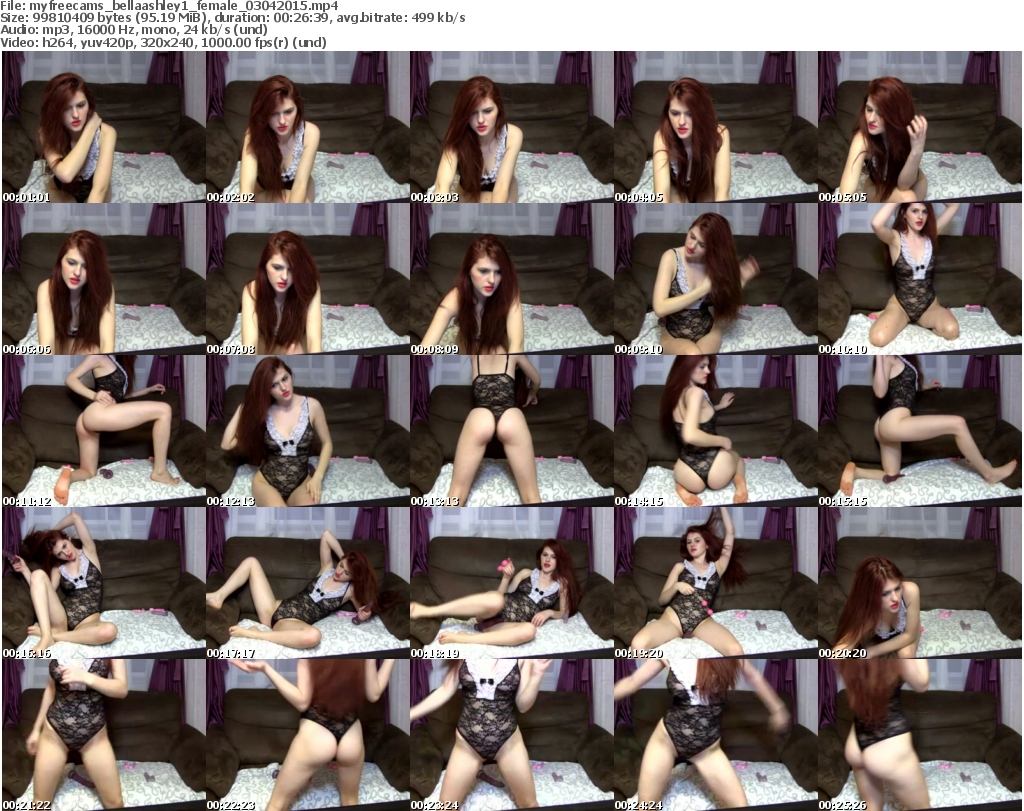Select the frame stamped 00:18:19

511,583
